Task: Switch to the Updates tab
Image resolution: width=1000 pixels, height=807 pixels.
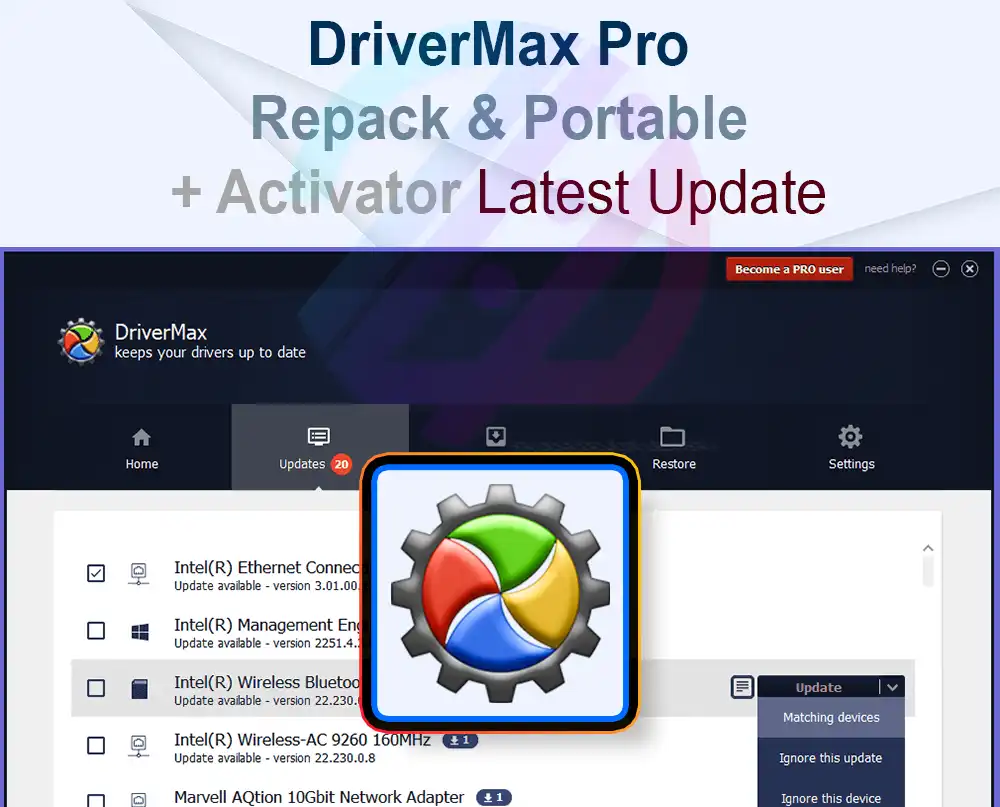Action: 317,448
